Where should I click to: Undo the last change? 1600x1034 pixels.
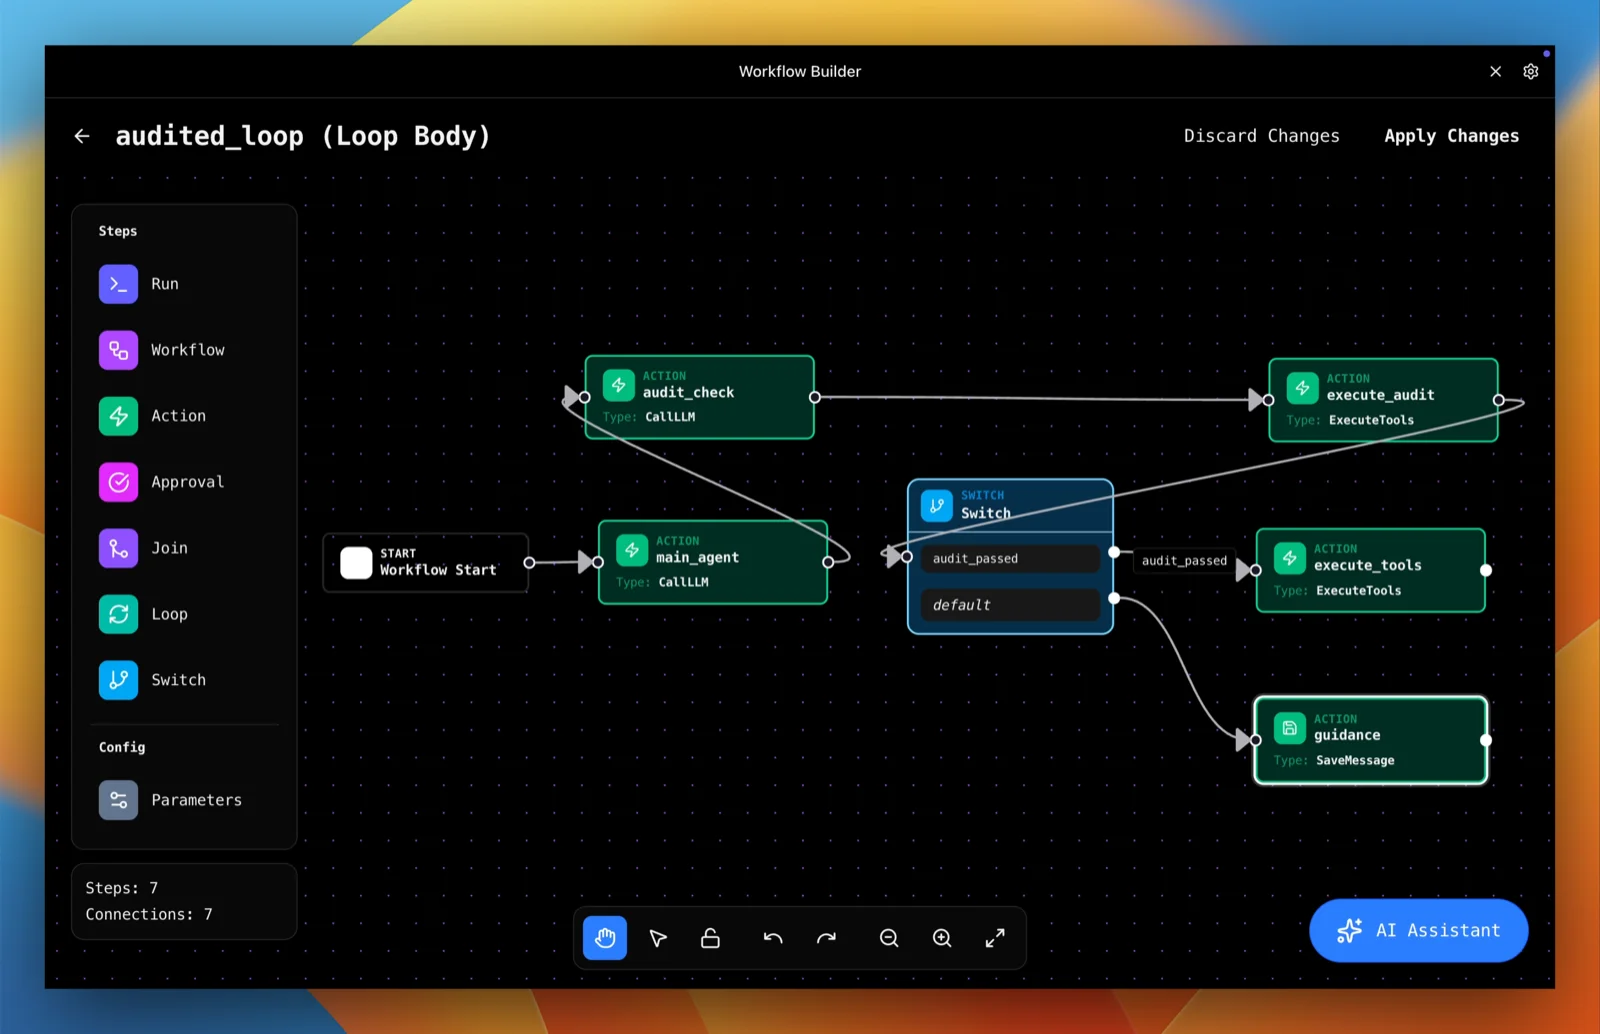point(773,938)
